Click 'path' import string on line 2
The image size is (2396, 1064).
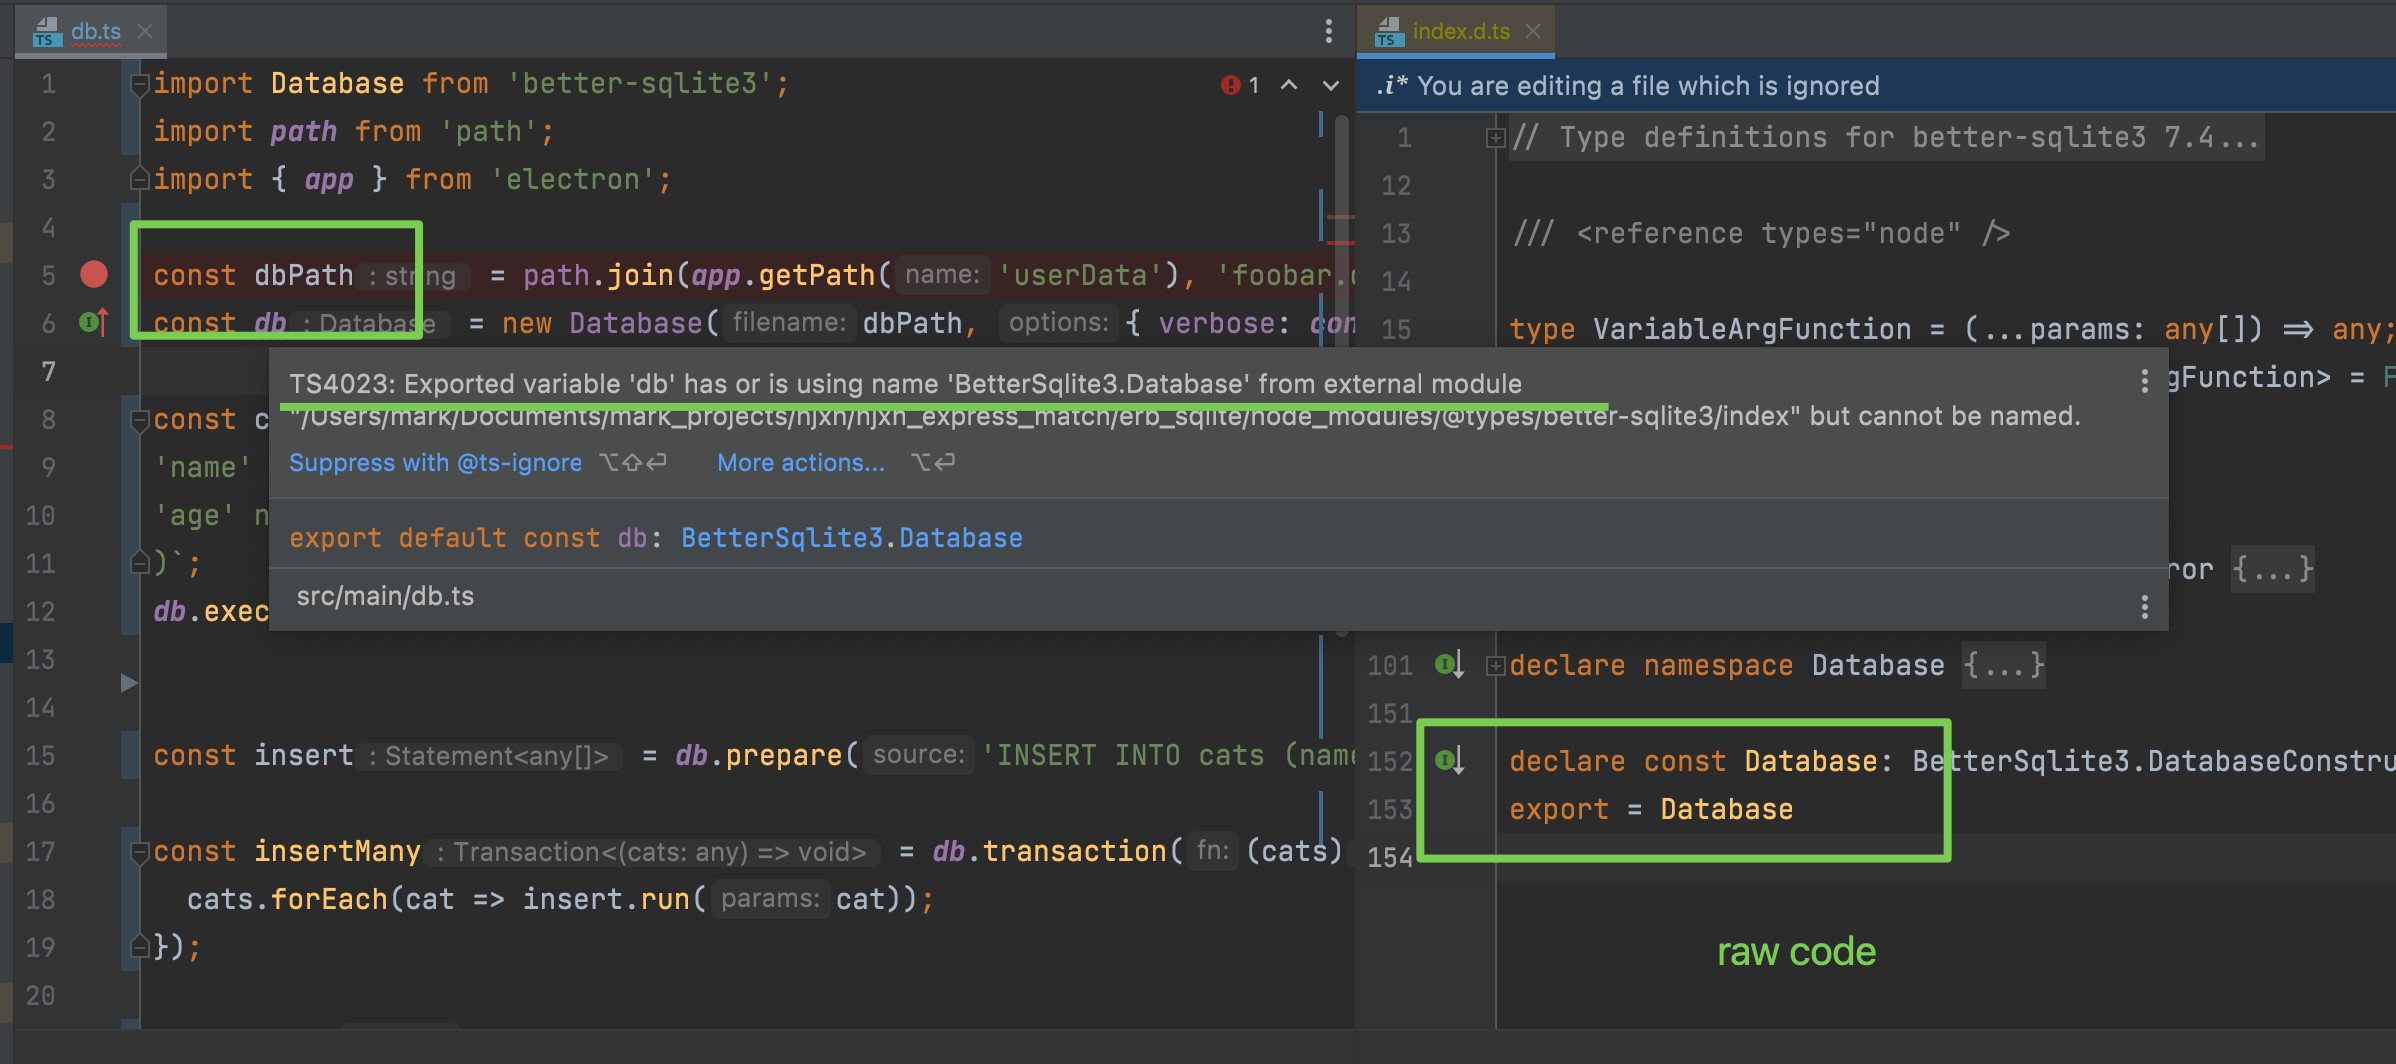[489, 131]
